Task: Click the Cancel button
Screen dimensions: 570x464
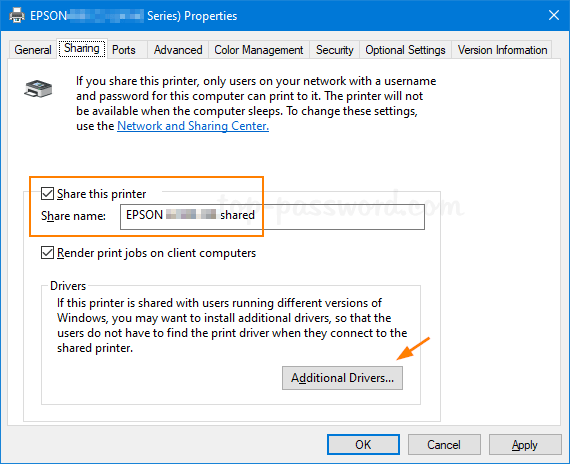Action: click(x=444, y=444)
